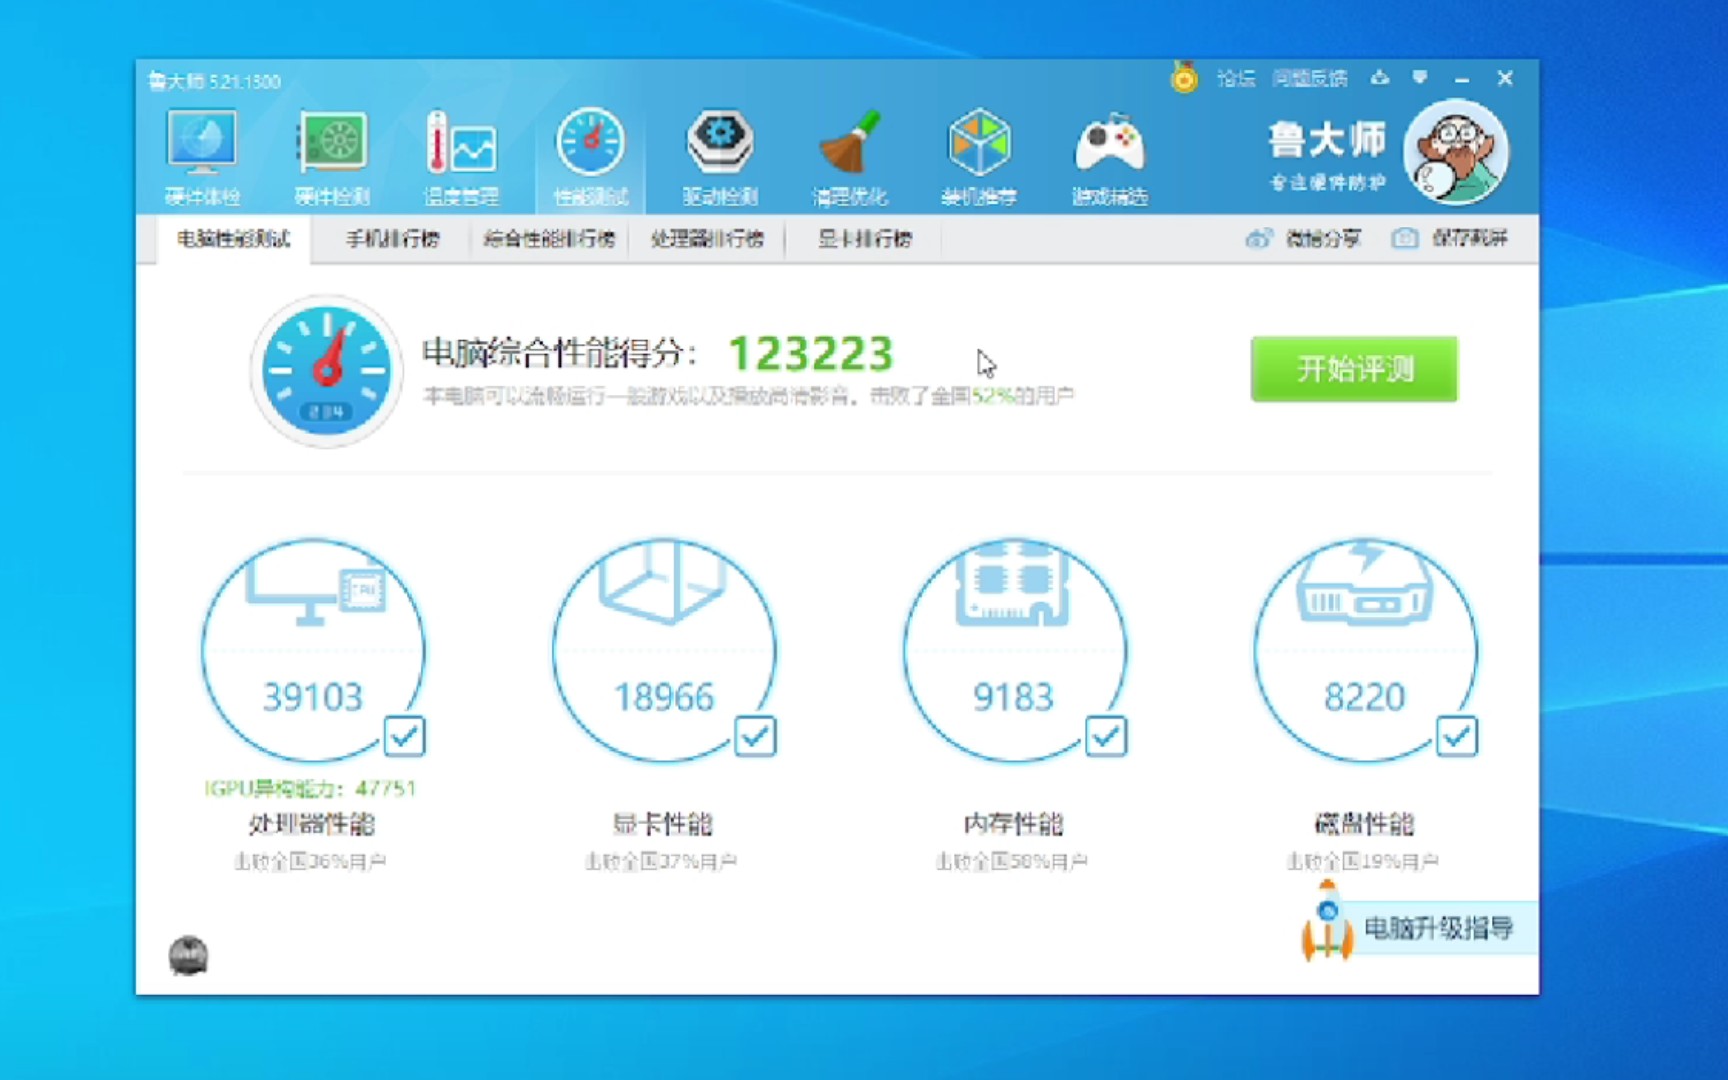This screenshot has width=1728, height=1080.
Task: Close the 鲁大师 window
Action: click(x=1505, y=78)
